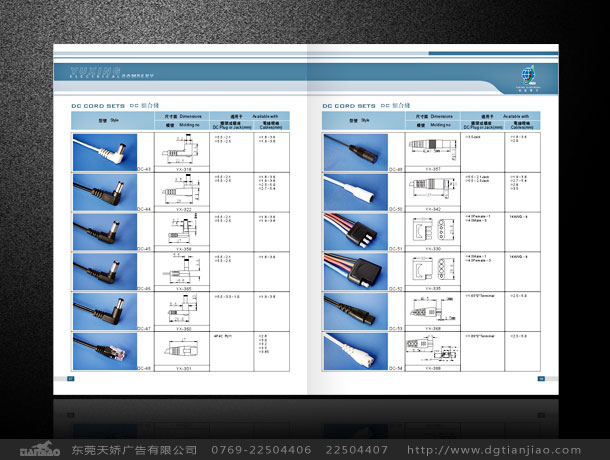The width and height of the screenshot is (610, 460).
Task: Click the YX-318 dimension drawing
Action: coord(183,150)
